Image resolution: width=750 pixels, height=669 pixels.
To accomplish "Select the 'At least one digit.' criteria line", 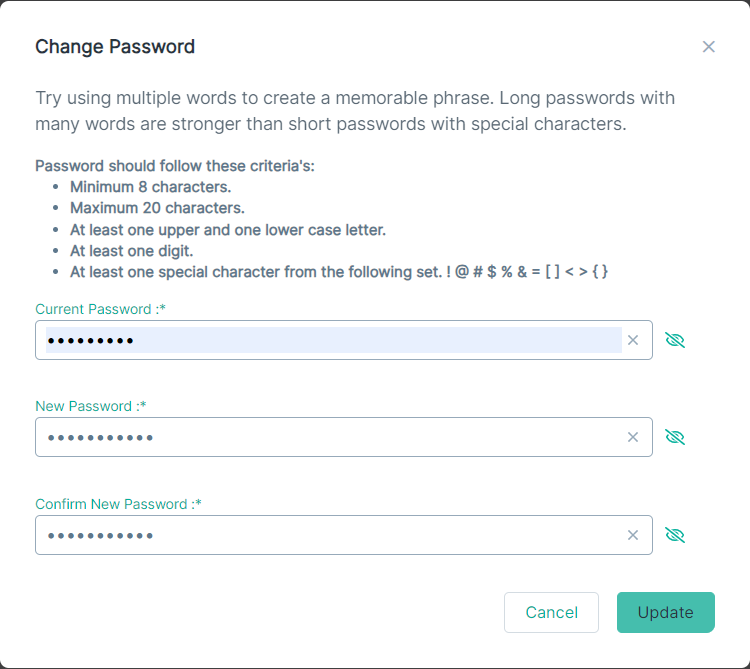I will (132, 251).
